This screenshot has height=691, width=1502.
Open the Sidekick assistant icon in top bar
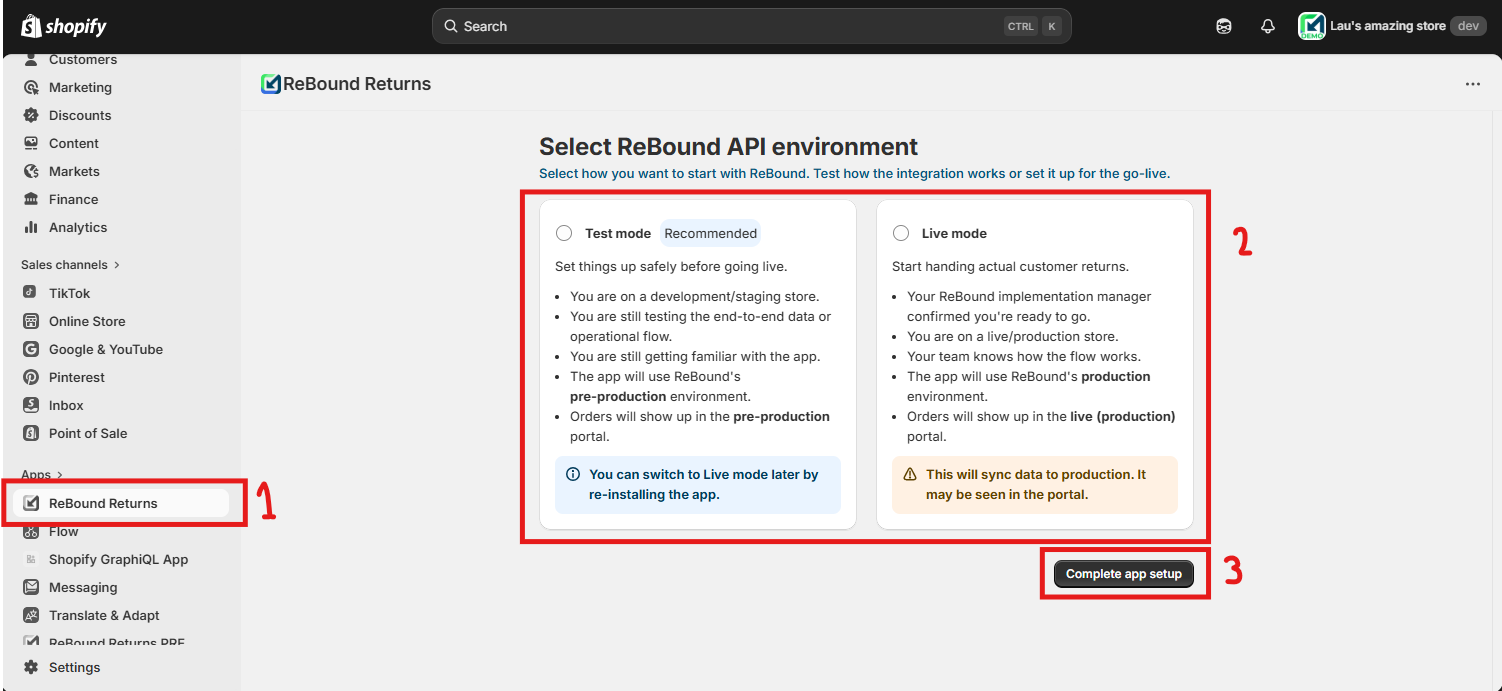[1224, 27]
